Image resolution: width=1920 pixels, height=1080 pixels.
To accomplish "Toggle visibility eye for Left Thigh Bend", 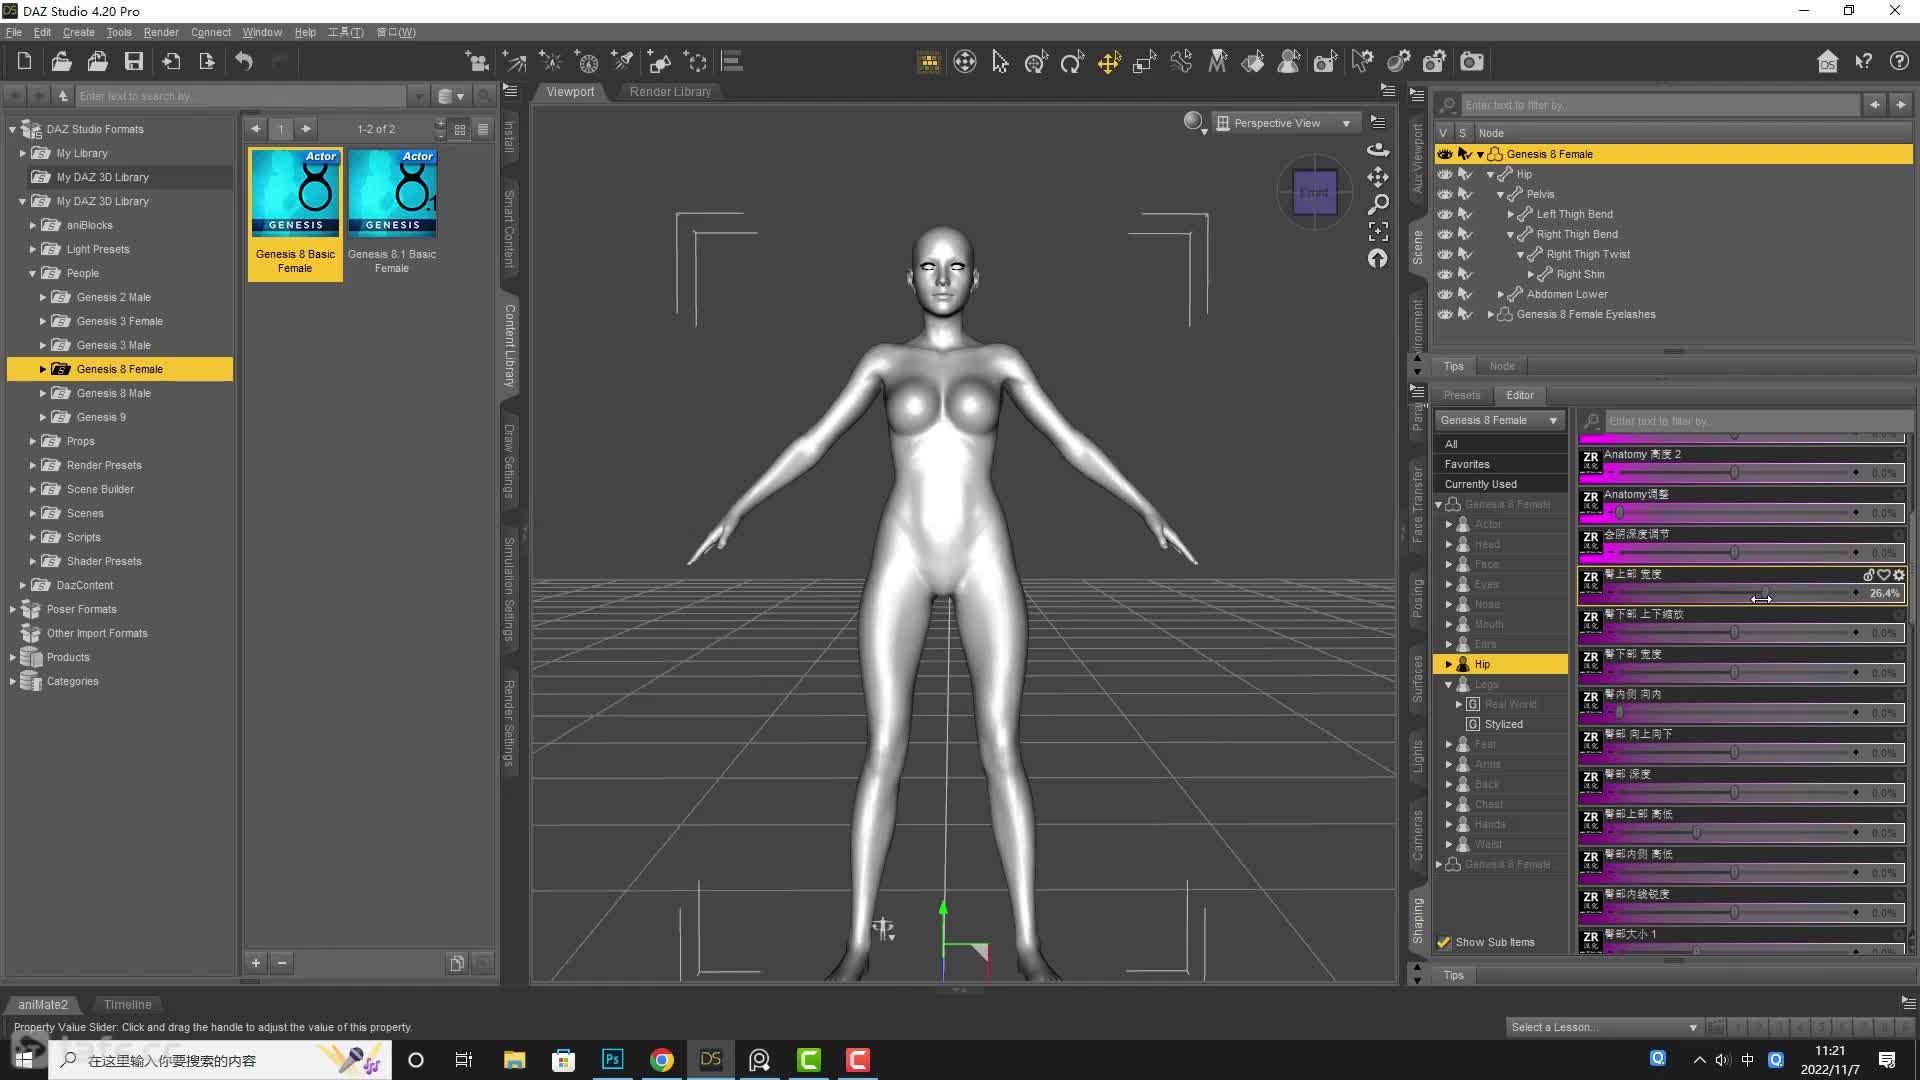I will (1445, 214).
